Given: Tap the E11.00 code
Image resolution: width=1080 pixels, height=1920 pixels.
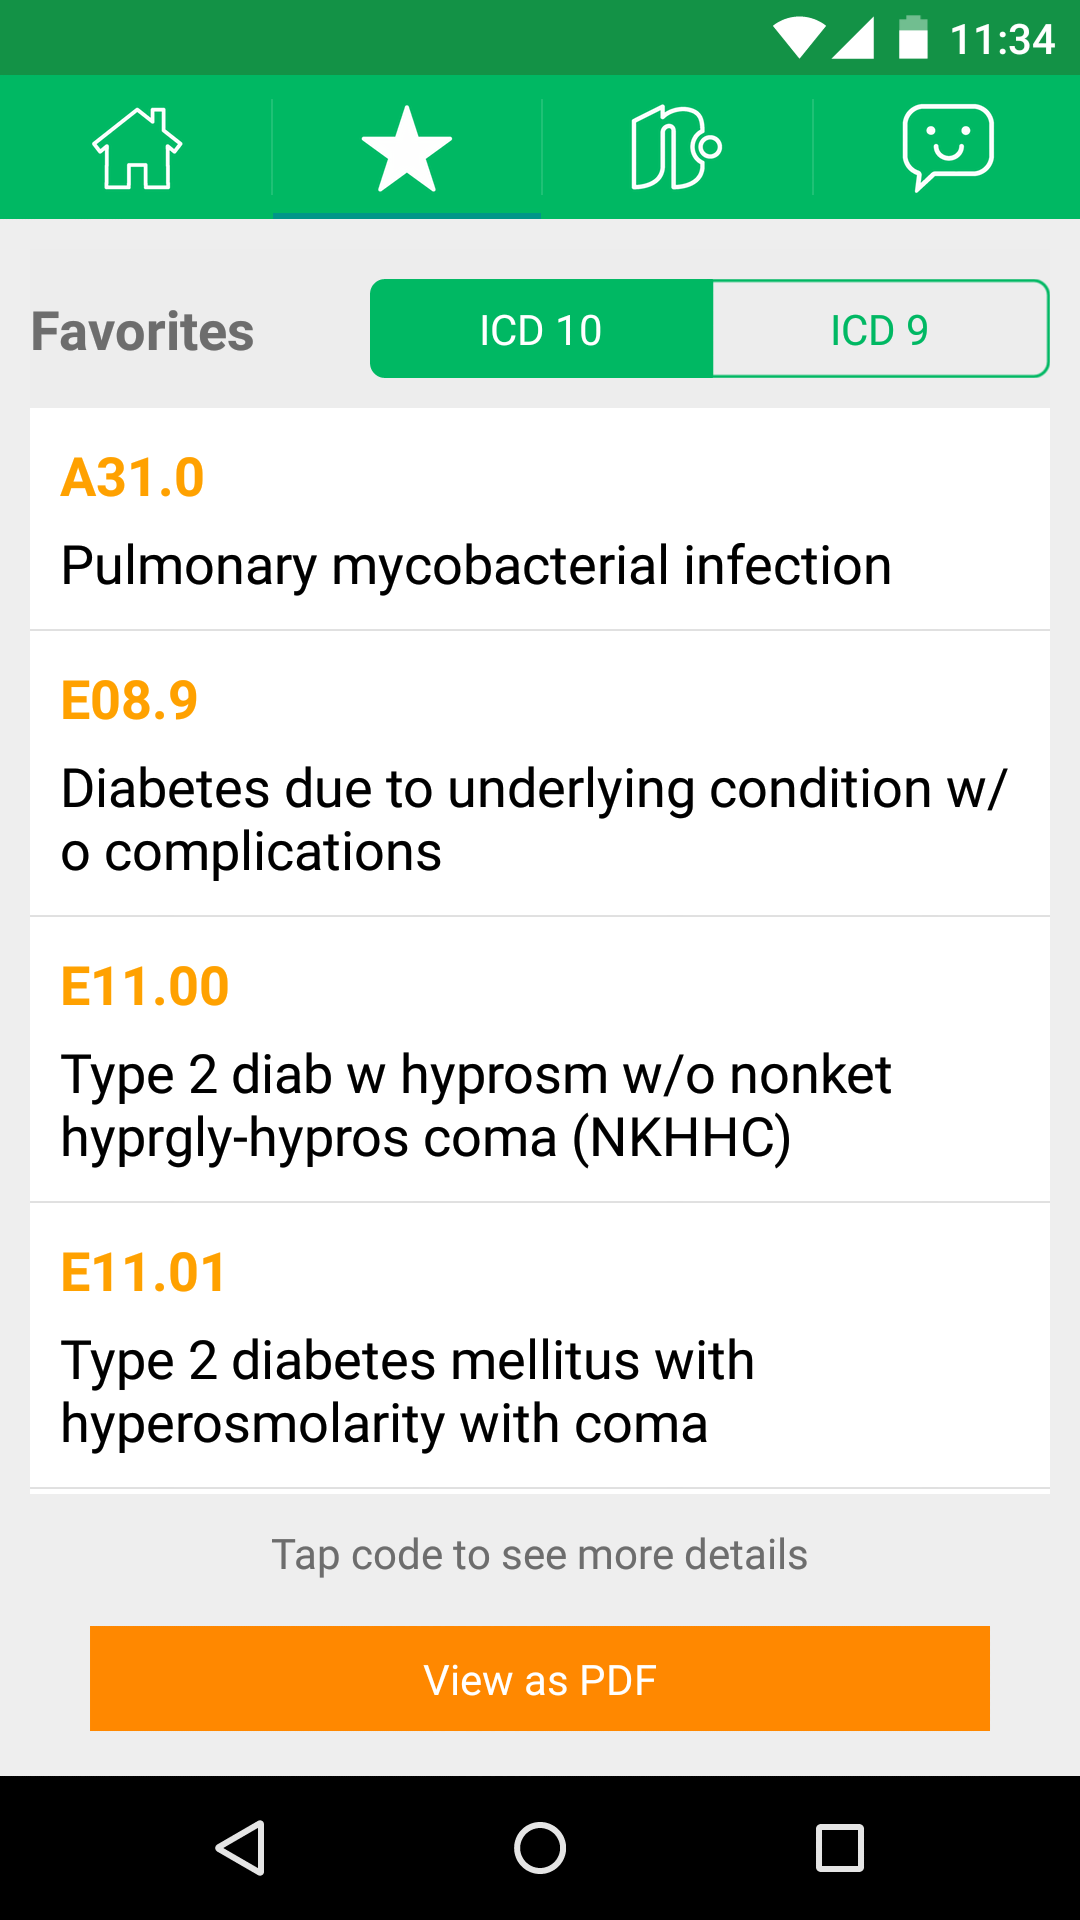Looking at the screenshot, I should pyautogui.click(x=145, y=987).
